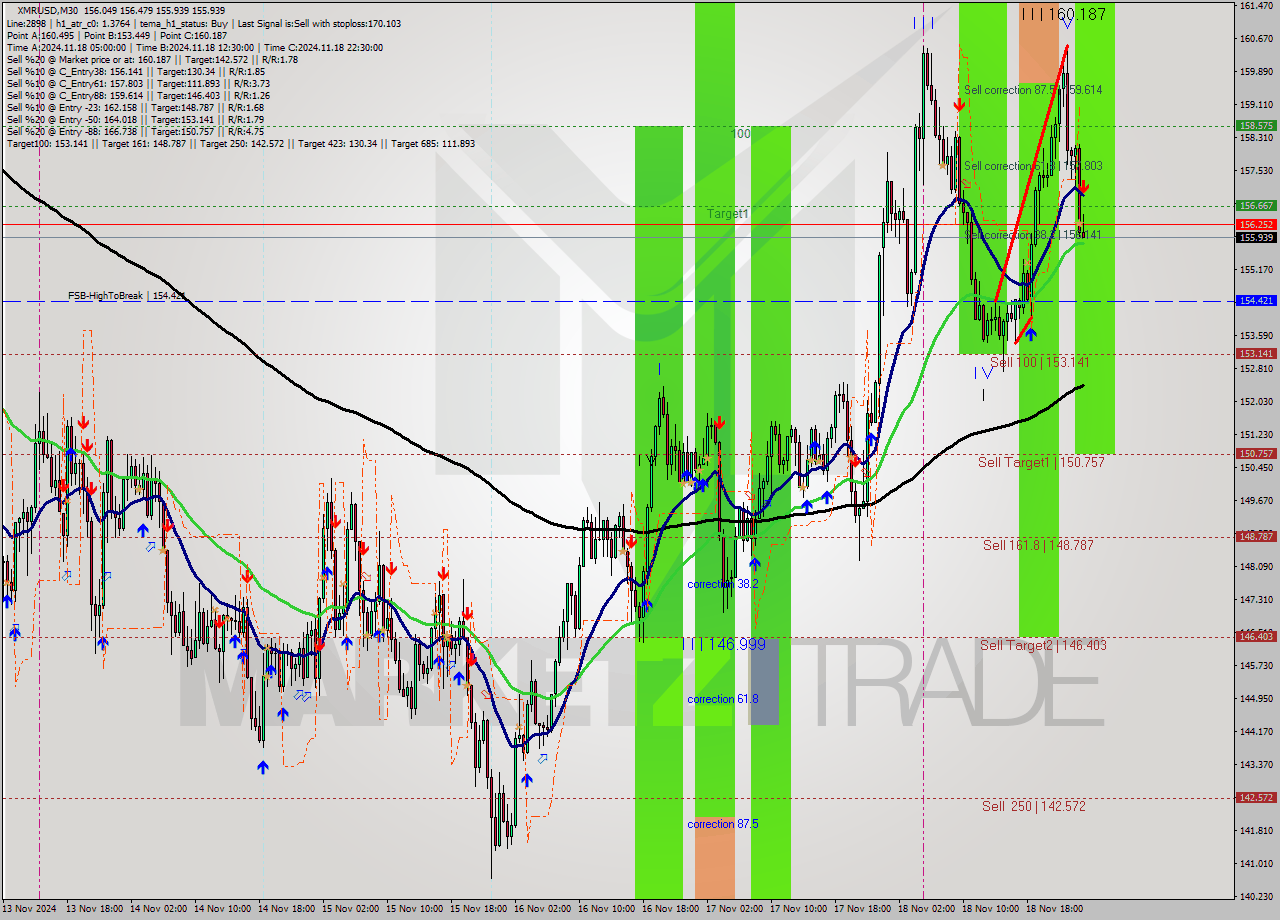This screenshot has width=1280, height=920.
Task: Click the blue 'correction 38.2' label
Action: tap(722, 583)
